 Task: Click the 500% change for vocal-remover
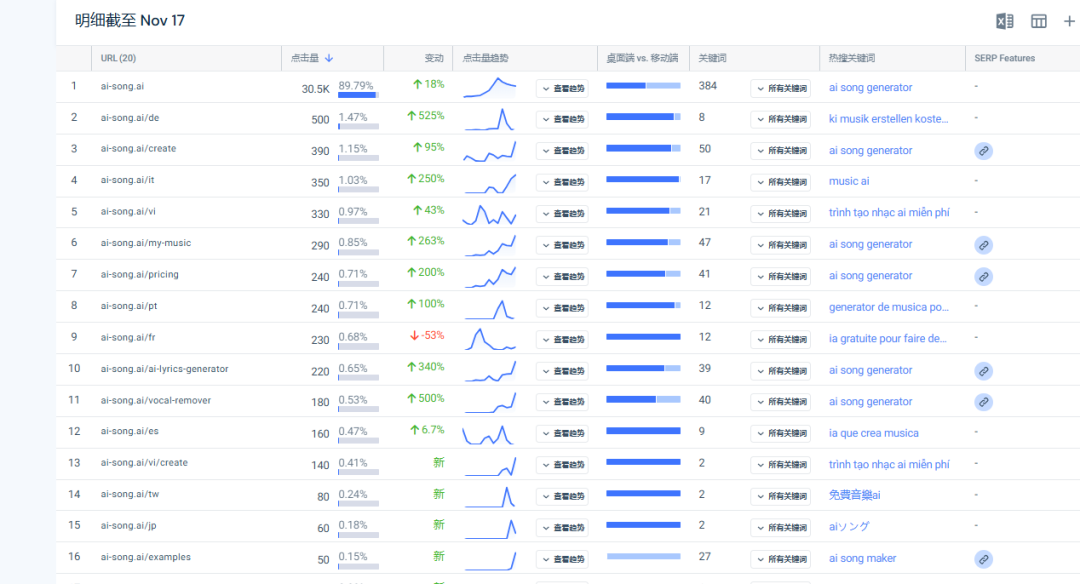[x=426, y=398]
